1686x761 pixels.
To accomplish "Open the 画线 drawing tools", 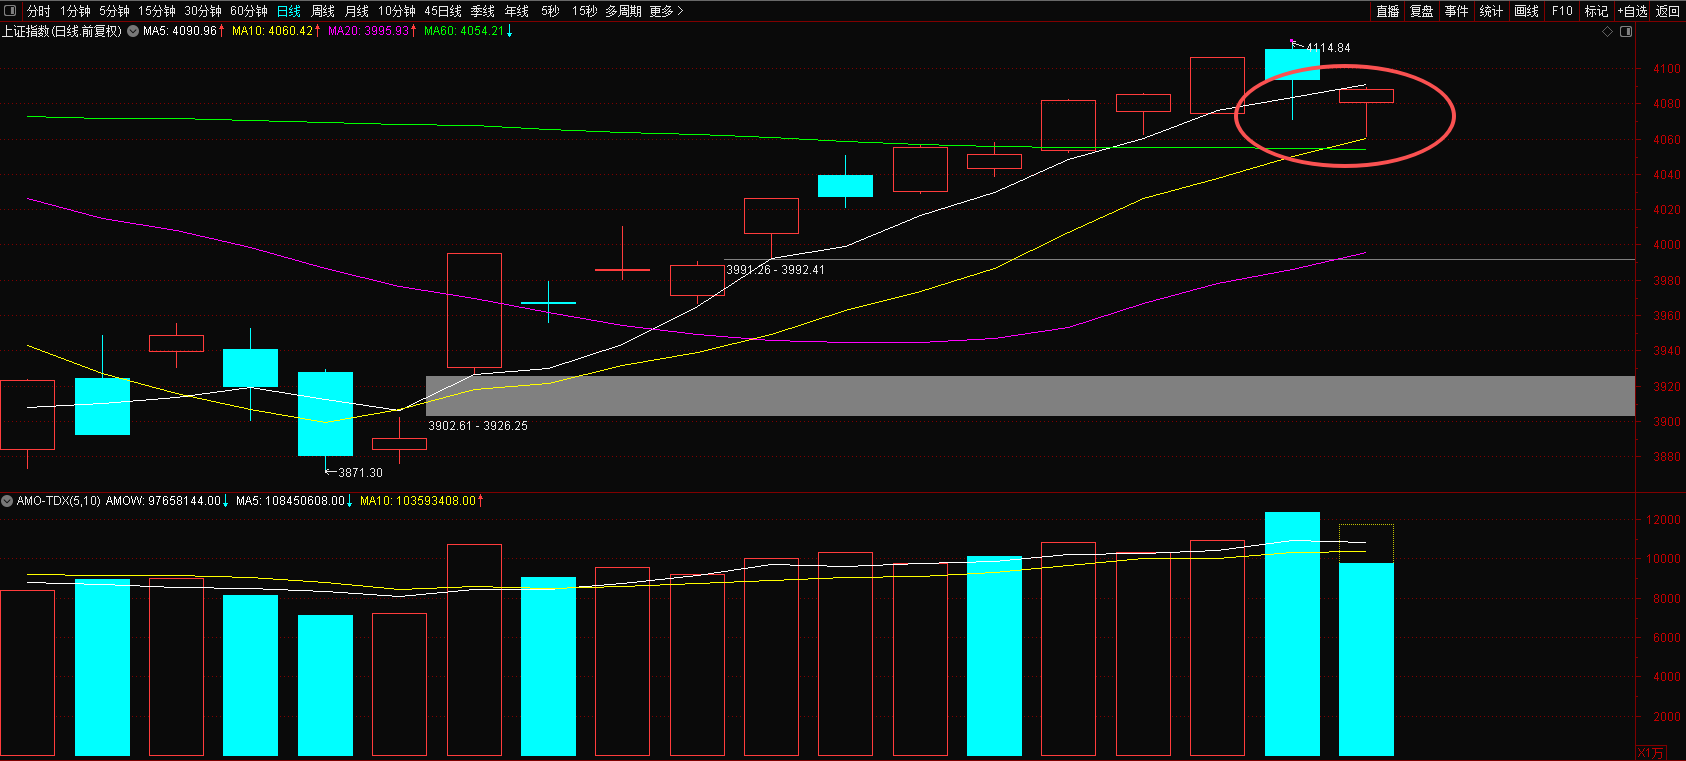I will tap(1526, 11).
